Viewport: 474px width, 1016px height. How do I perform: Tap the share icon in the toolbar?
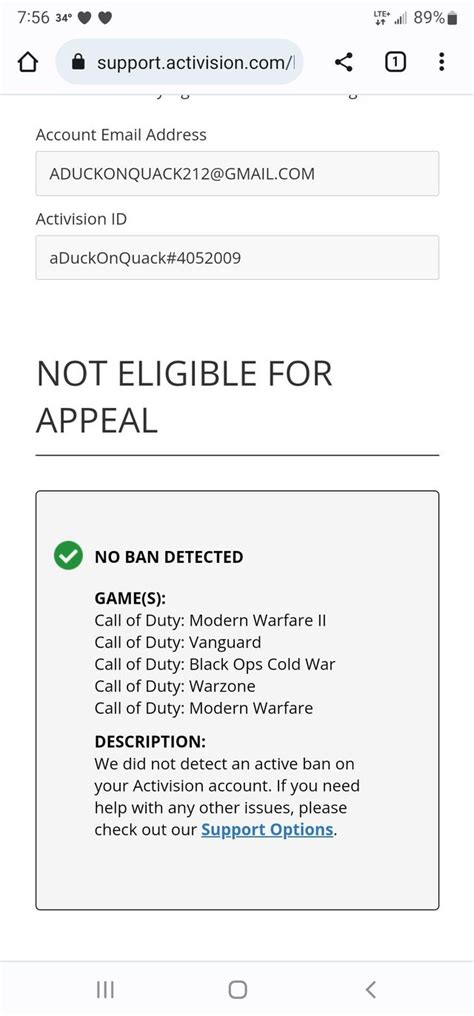click(x=344, y=62)
